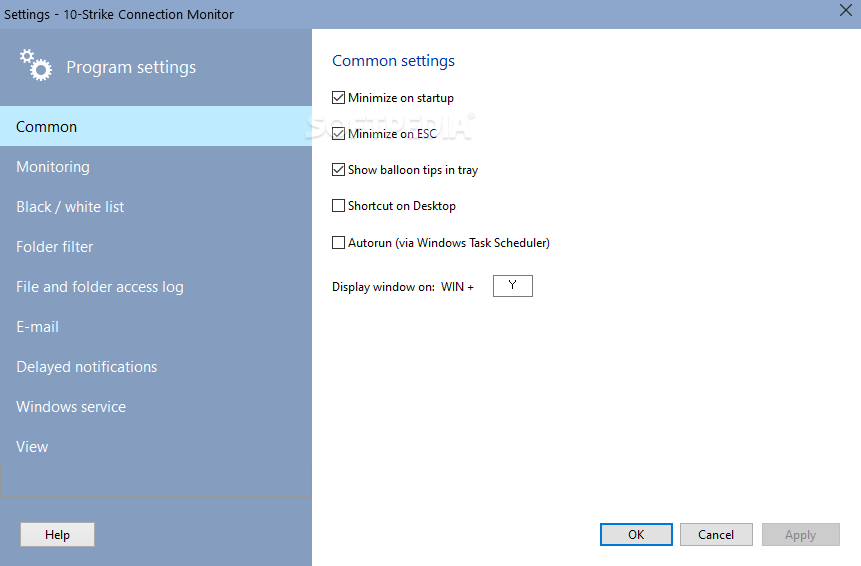Close the Settings window
Viewport: 861px width, 566px height.
pyautogui.click(x=846, y=10)
